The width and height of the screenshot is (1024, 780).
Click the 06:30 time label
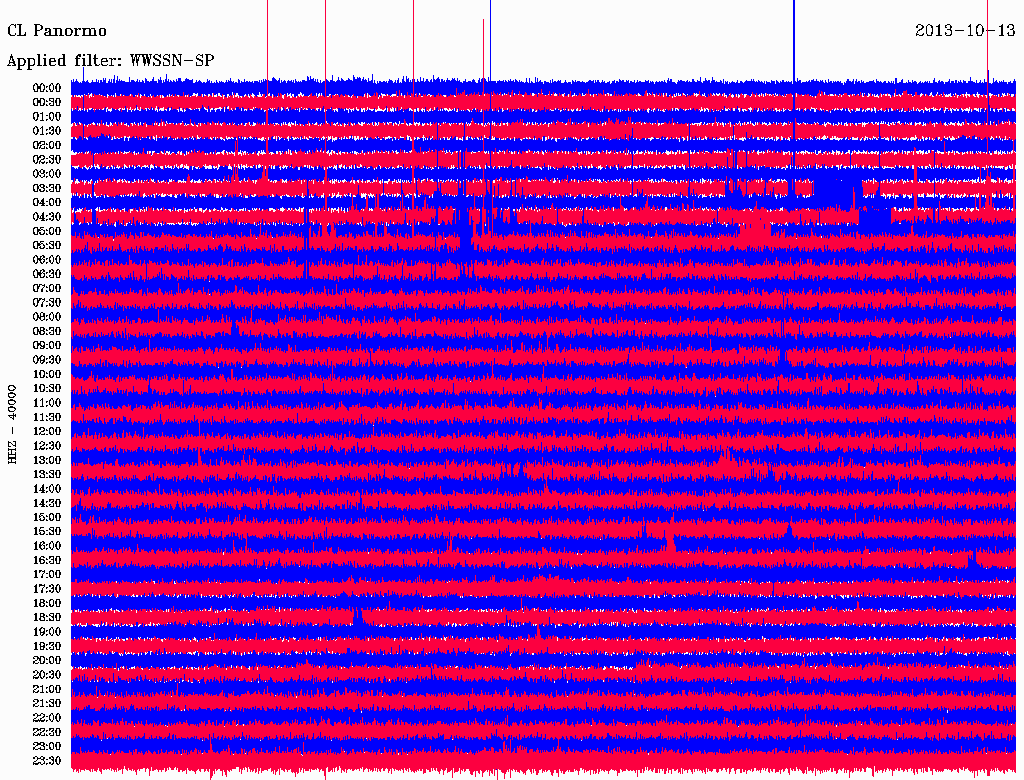(46, 274)
